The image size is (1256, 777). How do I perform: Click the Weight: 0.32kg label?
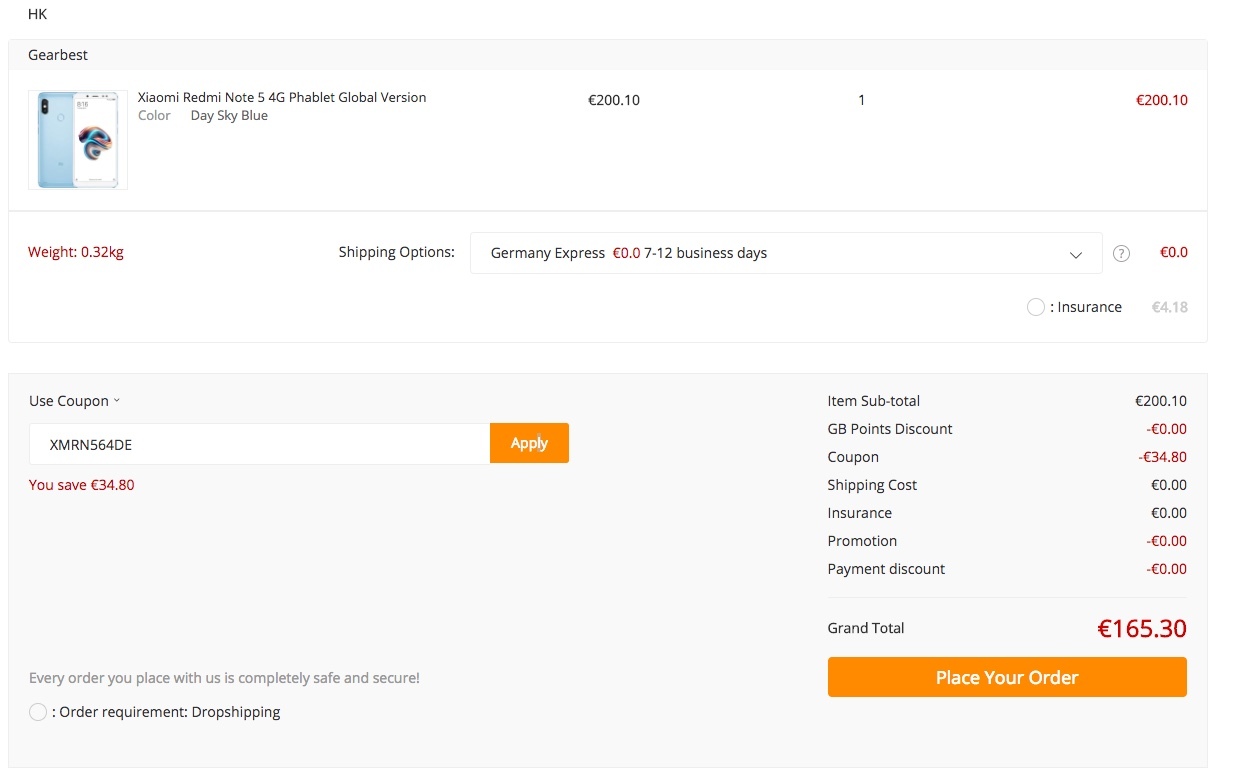point(76,252)
